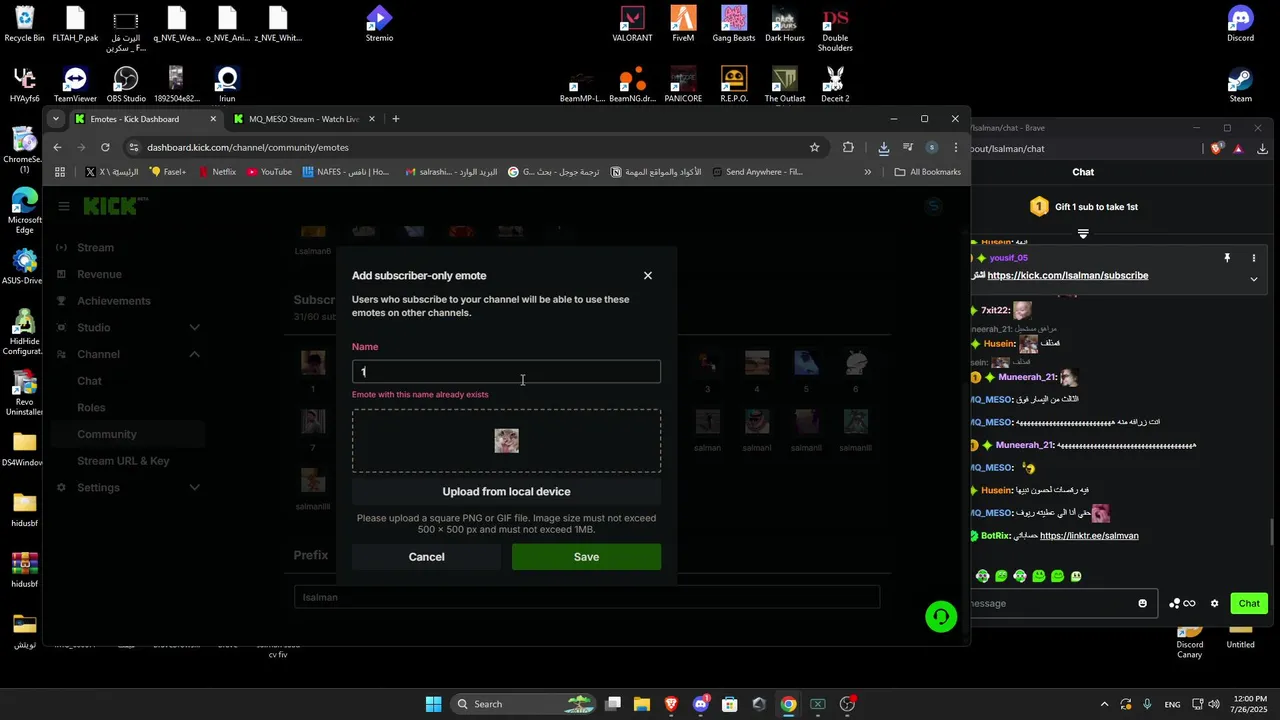Open the Steam desktop shortcut

1240,85
